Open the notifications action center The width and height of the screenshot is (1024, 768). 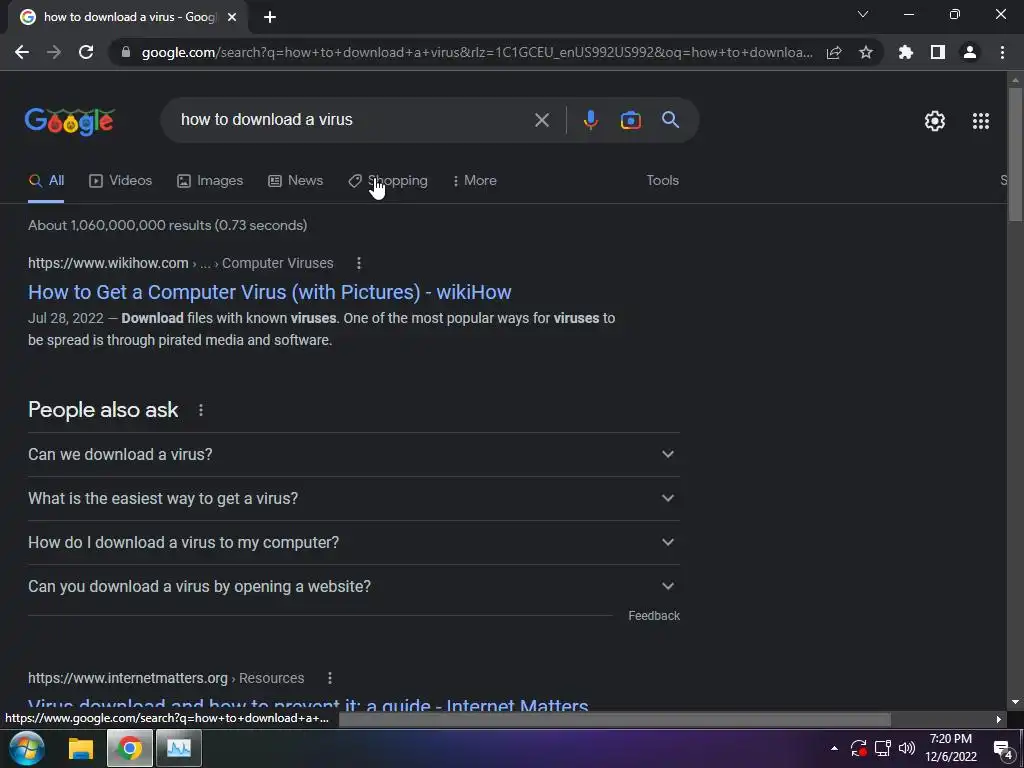(x=1002, y=749)
